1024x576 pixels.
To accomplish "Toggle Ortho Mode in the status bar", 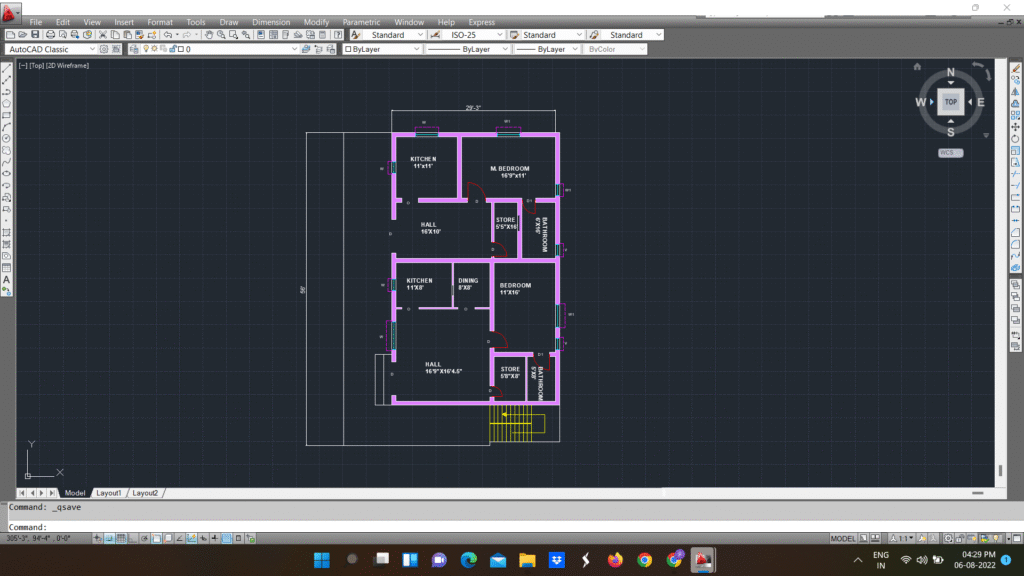I will pyautogui.click(x=133, y=539).
